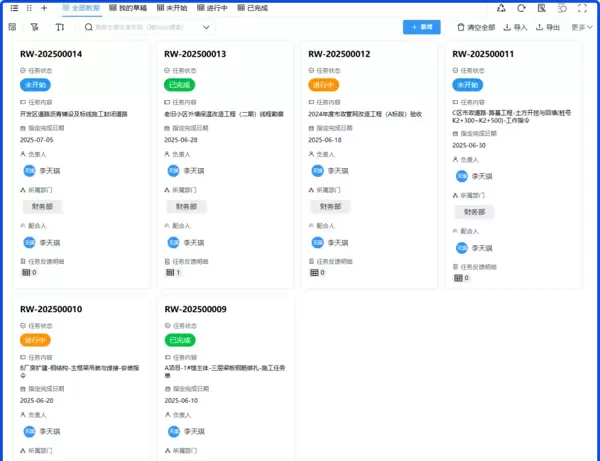Click the text sort icon in toolbar

[60, 28]
